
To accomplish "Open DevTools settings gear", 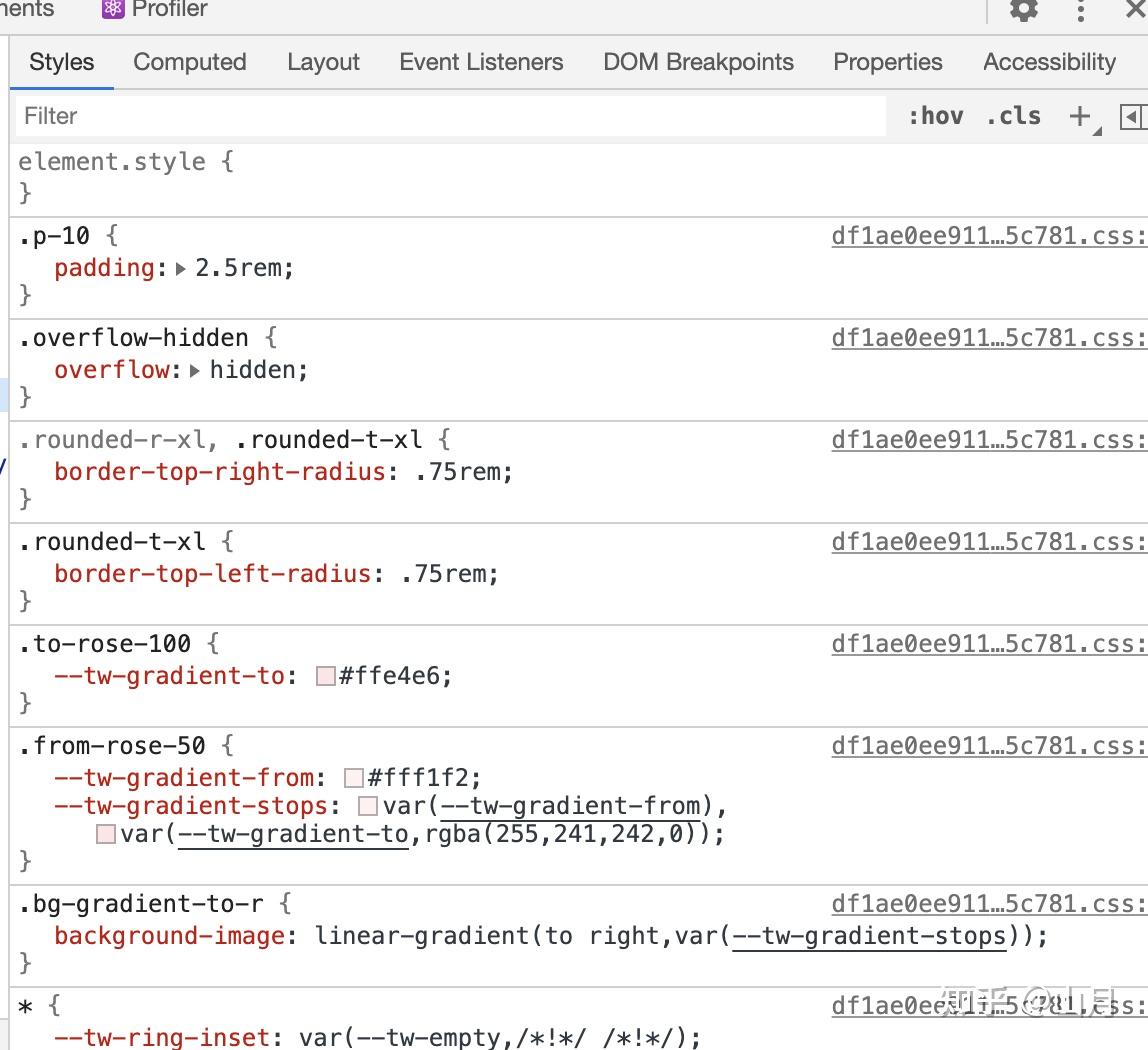I will (x=1024, y=10).
